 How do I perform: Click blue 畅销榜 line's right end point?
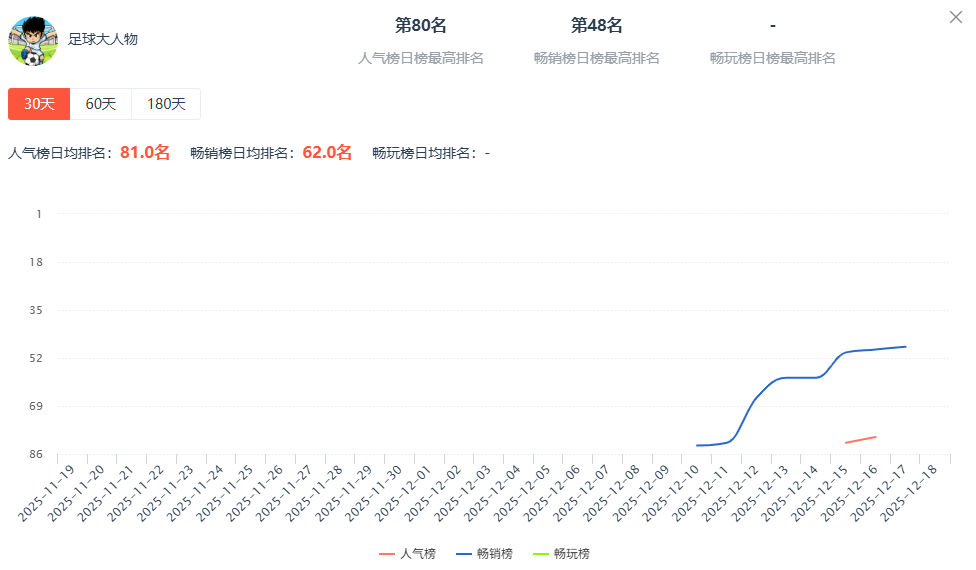coord(905,347)
